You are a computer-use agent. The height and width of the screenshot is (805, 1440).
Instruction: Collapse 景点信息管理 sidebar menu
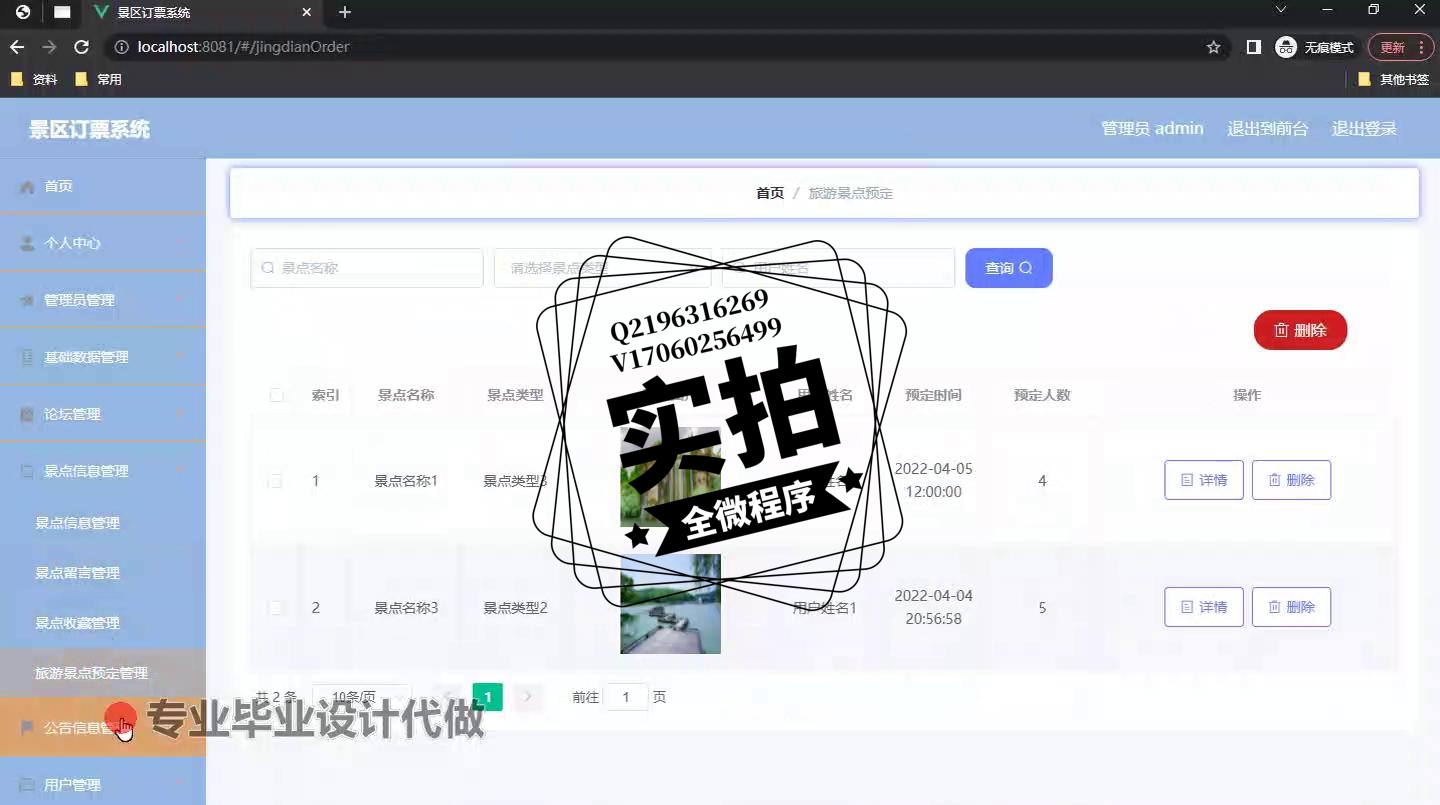[103, 471]
